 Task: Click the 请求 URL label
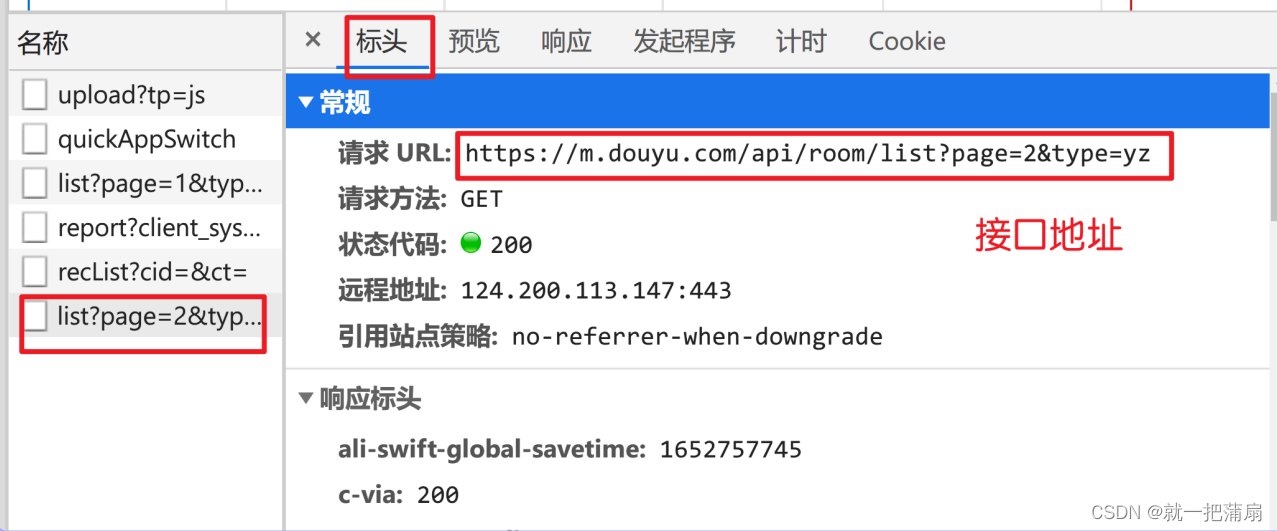click(x=395, y=153)
